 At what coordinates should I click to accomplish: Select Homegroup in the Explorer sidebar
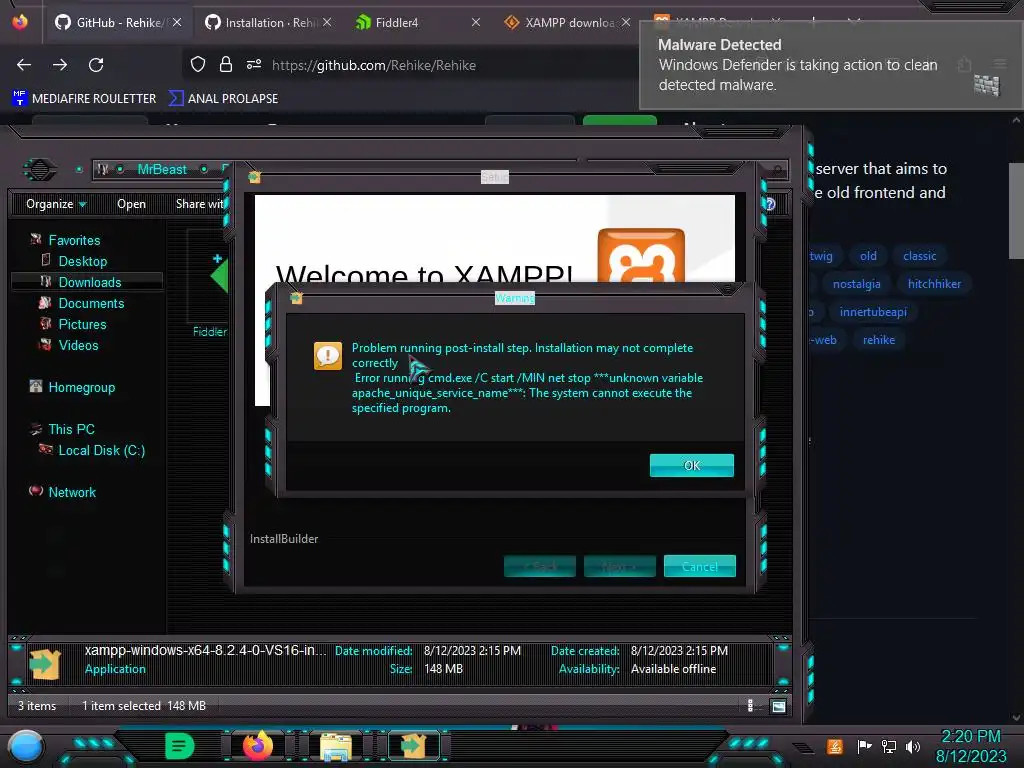point(81,387)
